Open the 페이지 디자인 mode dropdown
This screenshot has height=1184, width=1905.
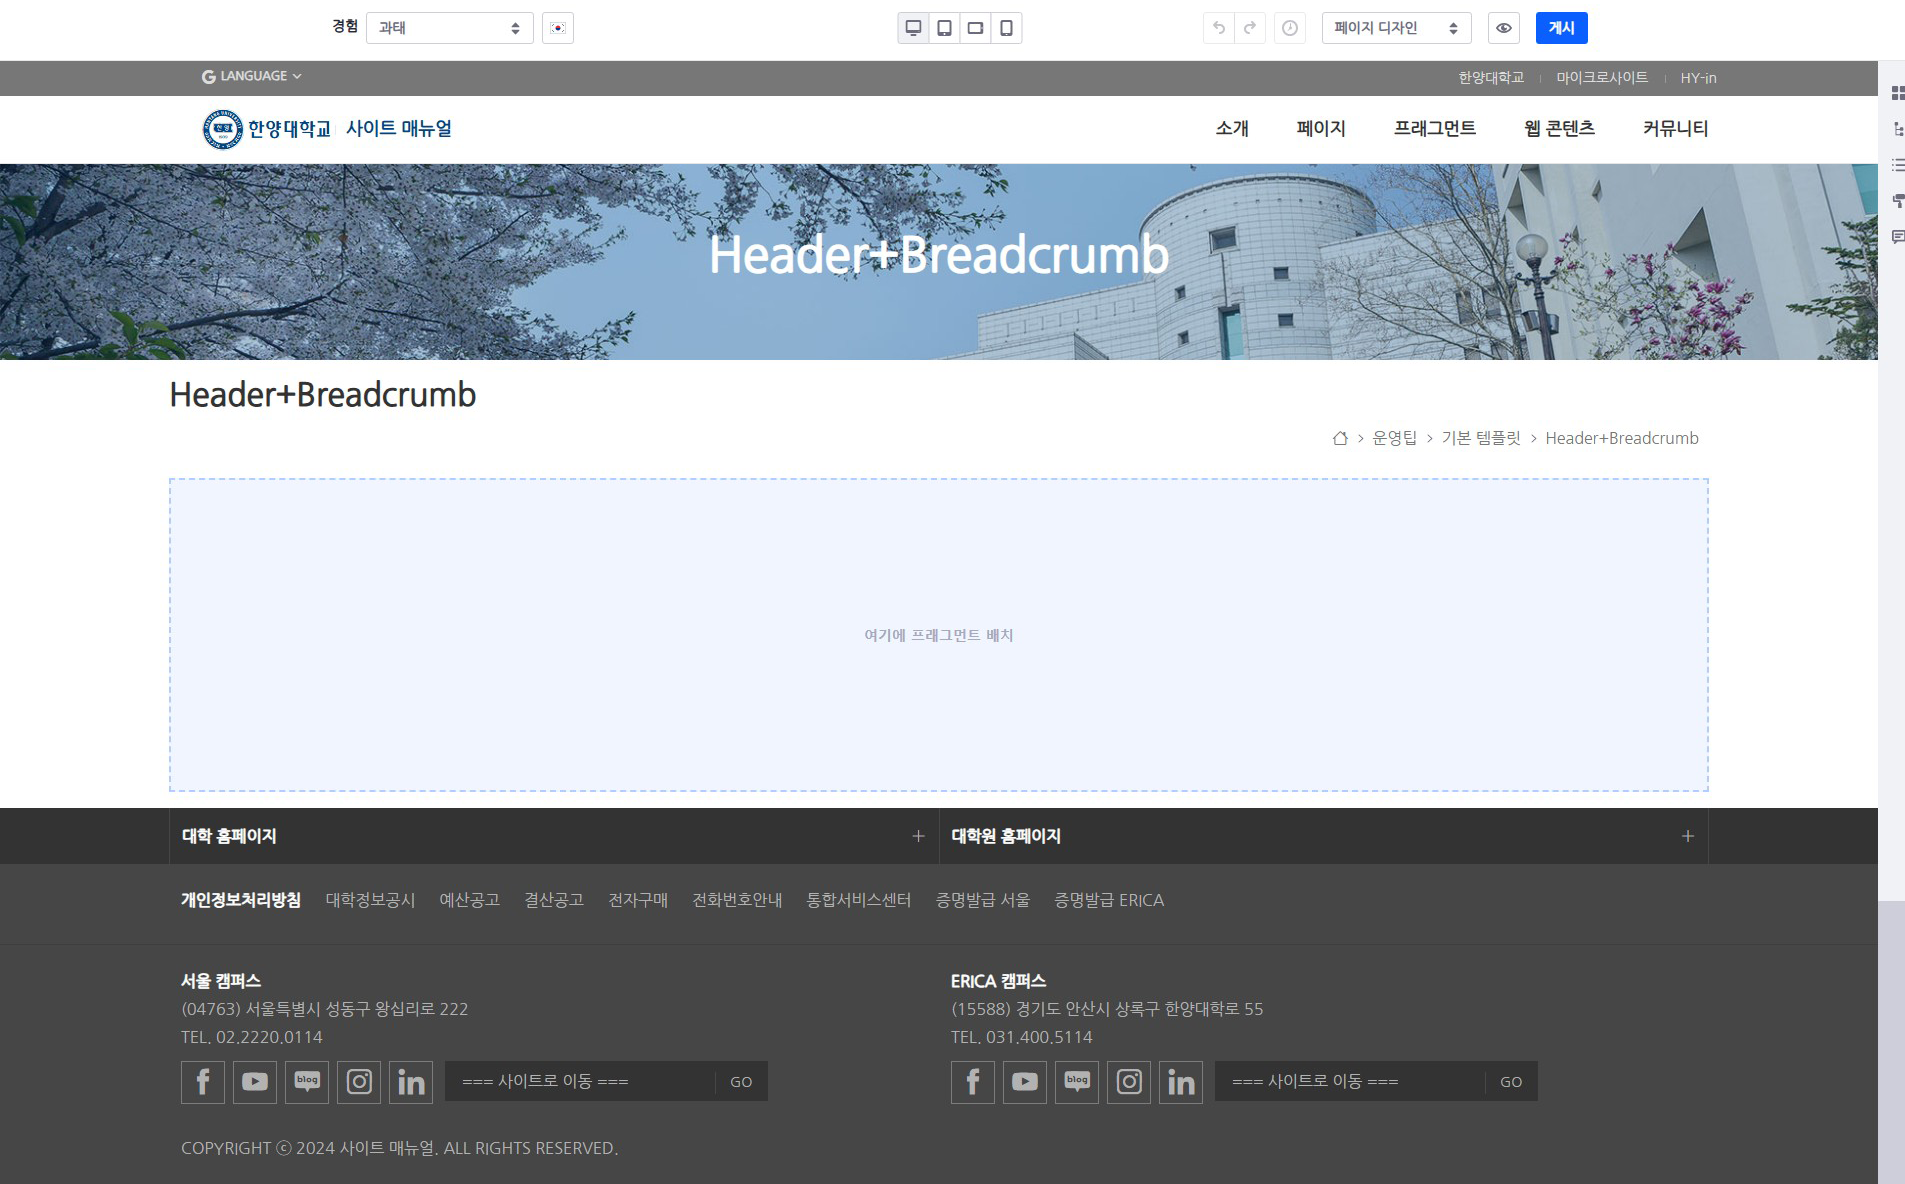pos(1396,28)
